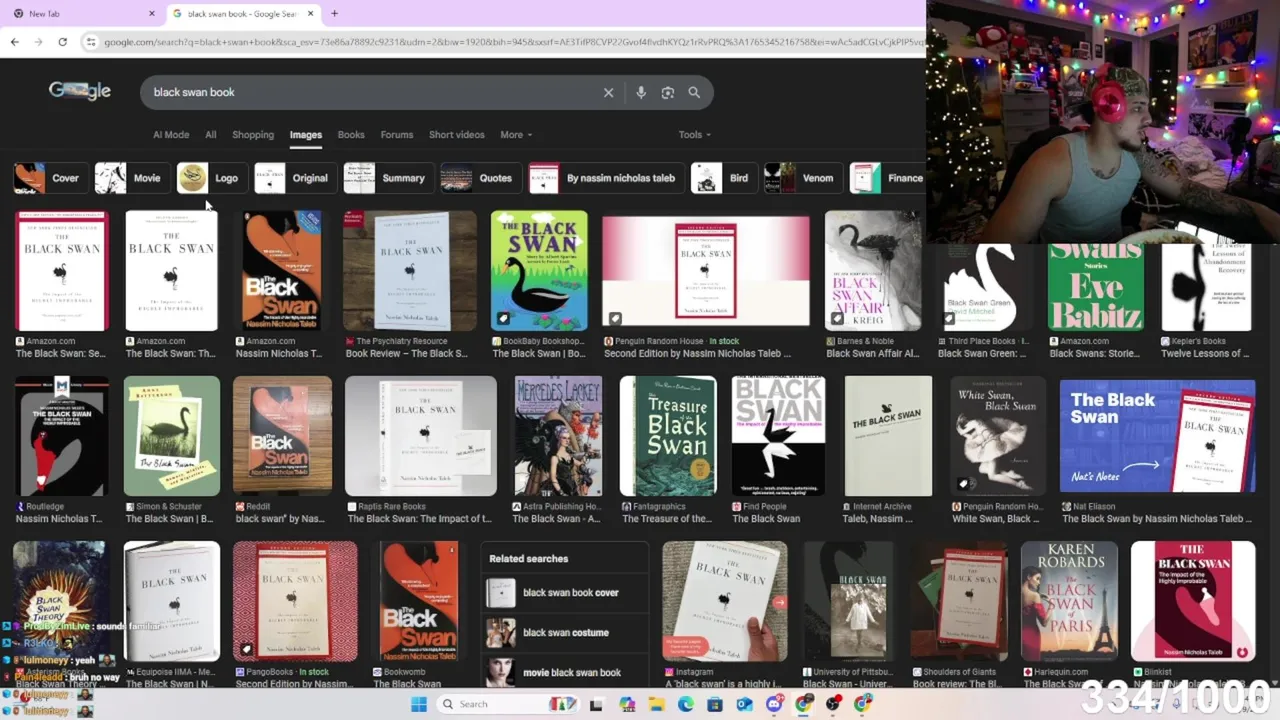Open the BookBaby Bookshop green swan cover
The image size is (1280, 720).
pos(539,270)
